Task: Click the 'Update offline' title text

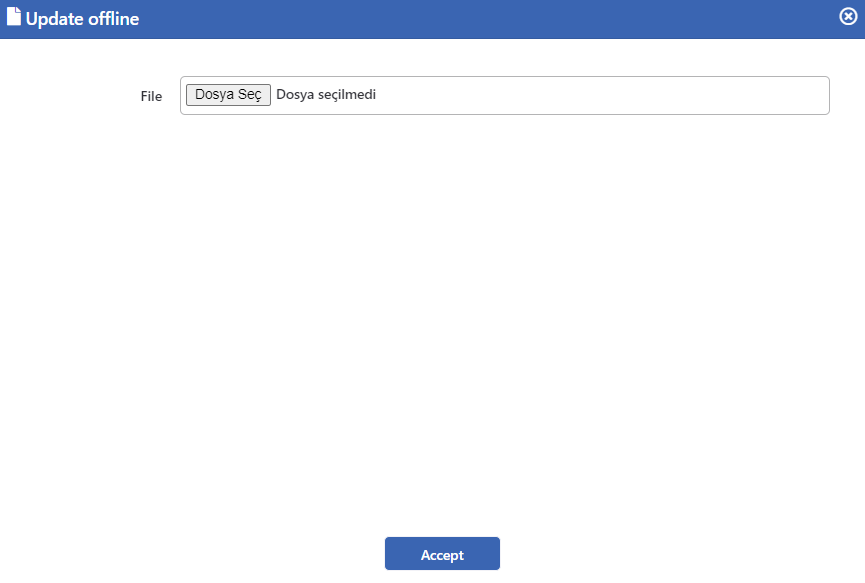Action: coord(82,19)
